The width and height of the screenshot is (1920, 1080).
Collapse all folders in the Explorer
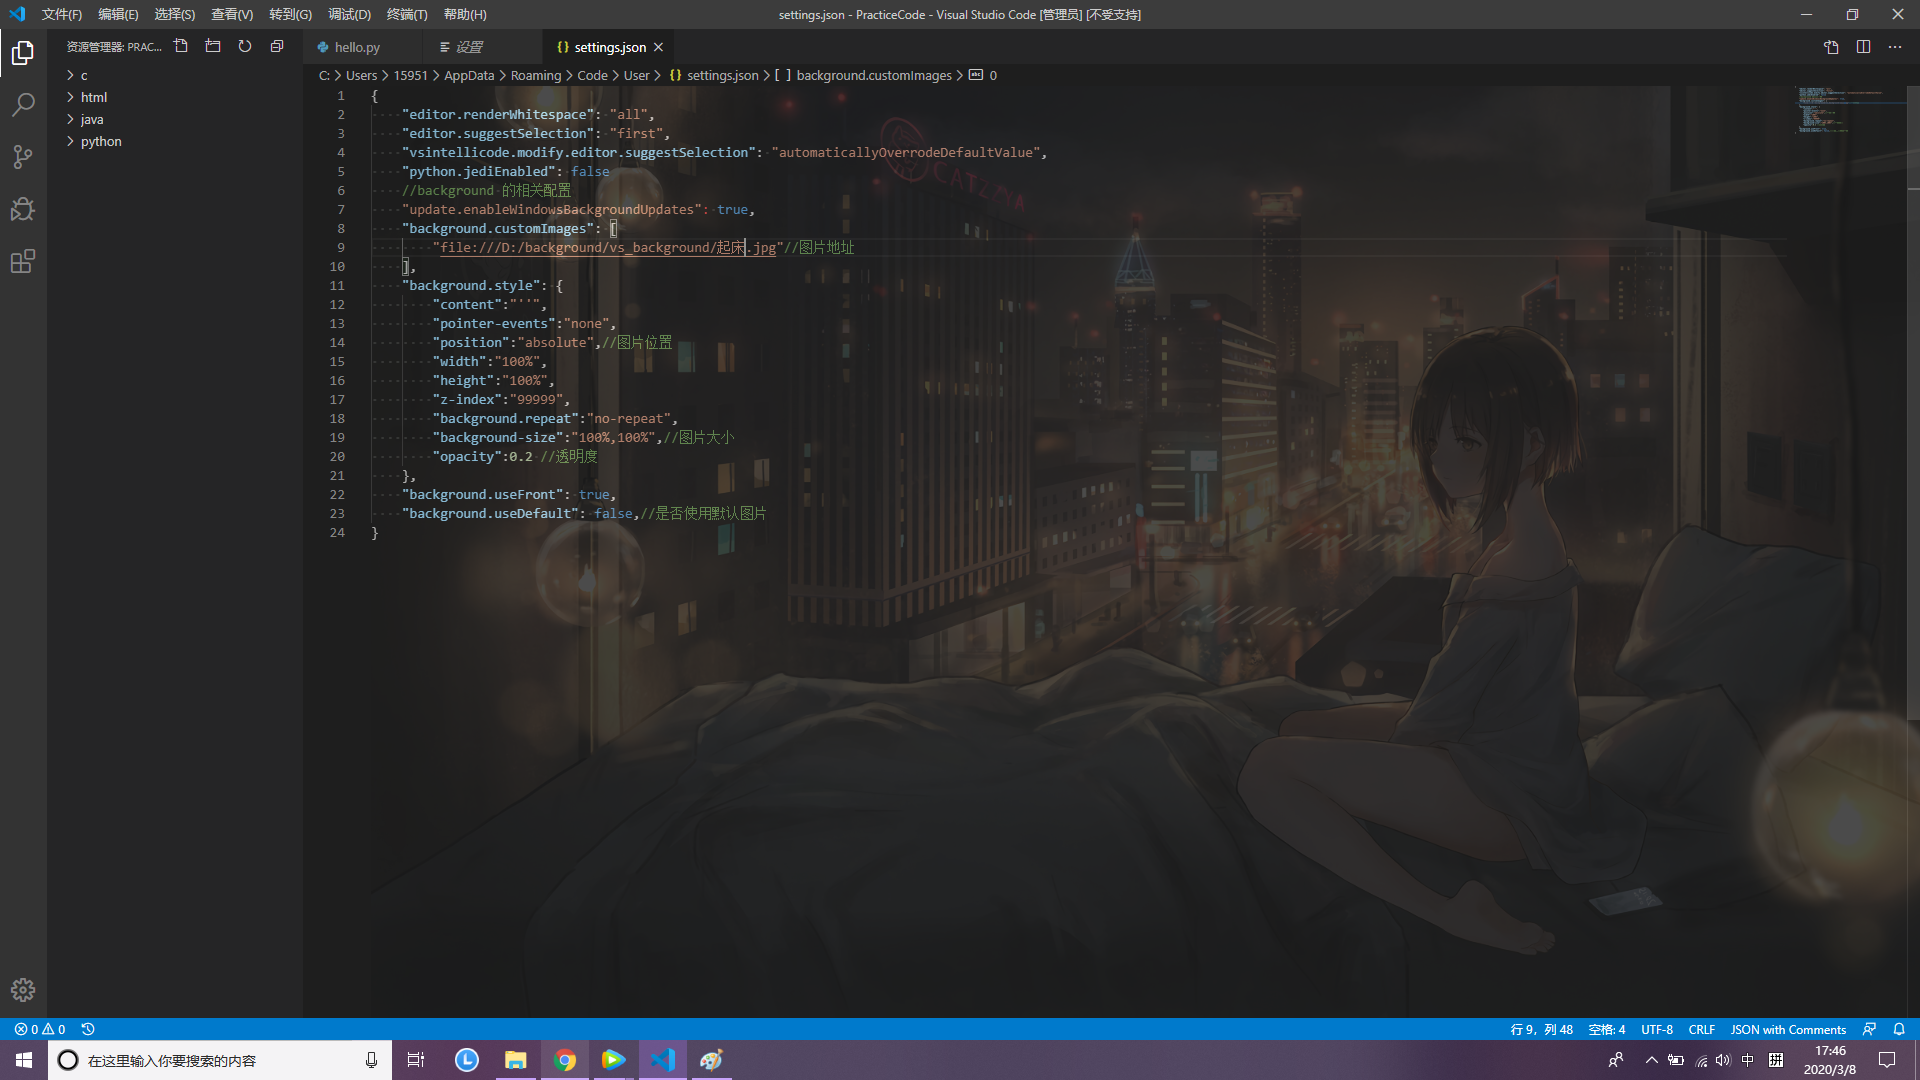276,46
